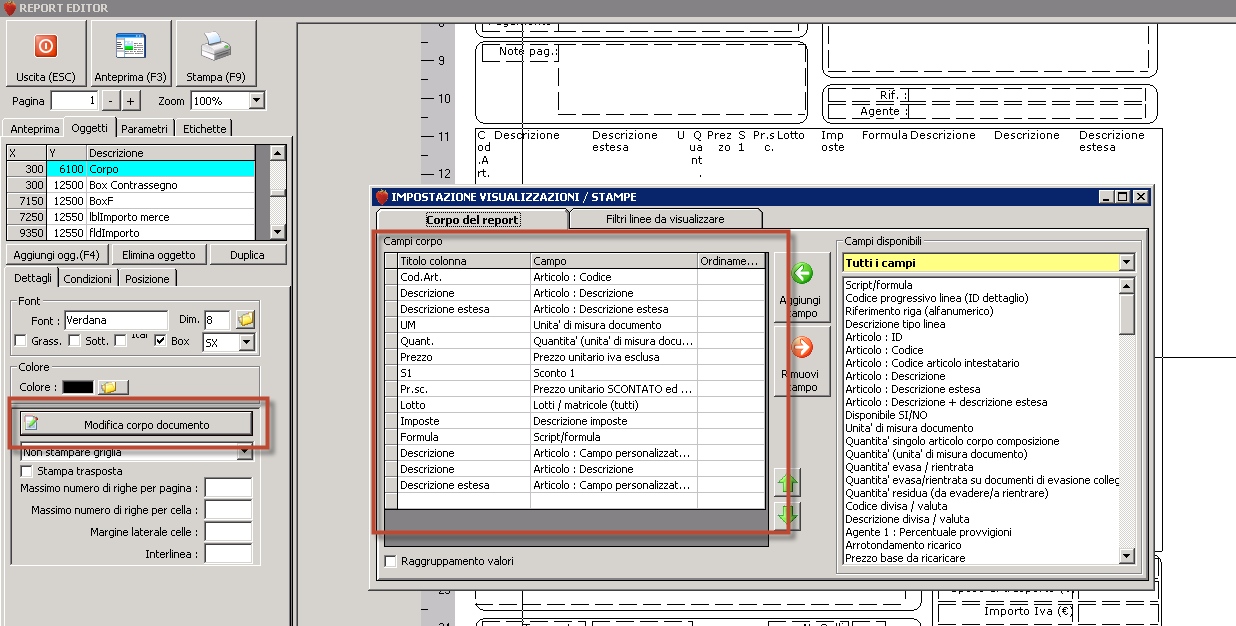Image resolution: width=1236 pixels, height=626 pixels.
Task: Uncheck the Box checkbox
Action: pyautogui.click(x=161, y=342)
